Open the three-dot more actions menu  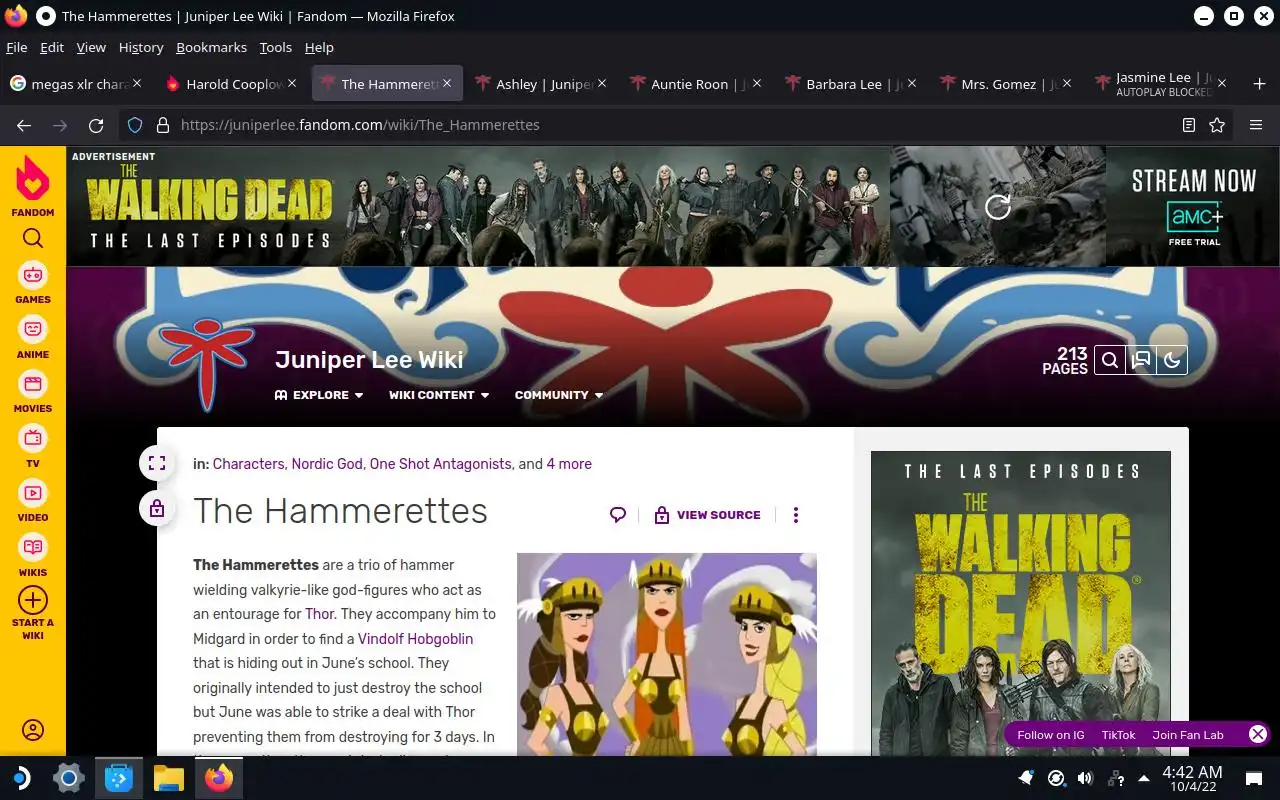point(796,515)
